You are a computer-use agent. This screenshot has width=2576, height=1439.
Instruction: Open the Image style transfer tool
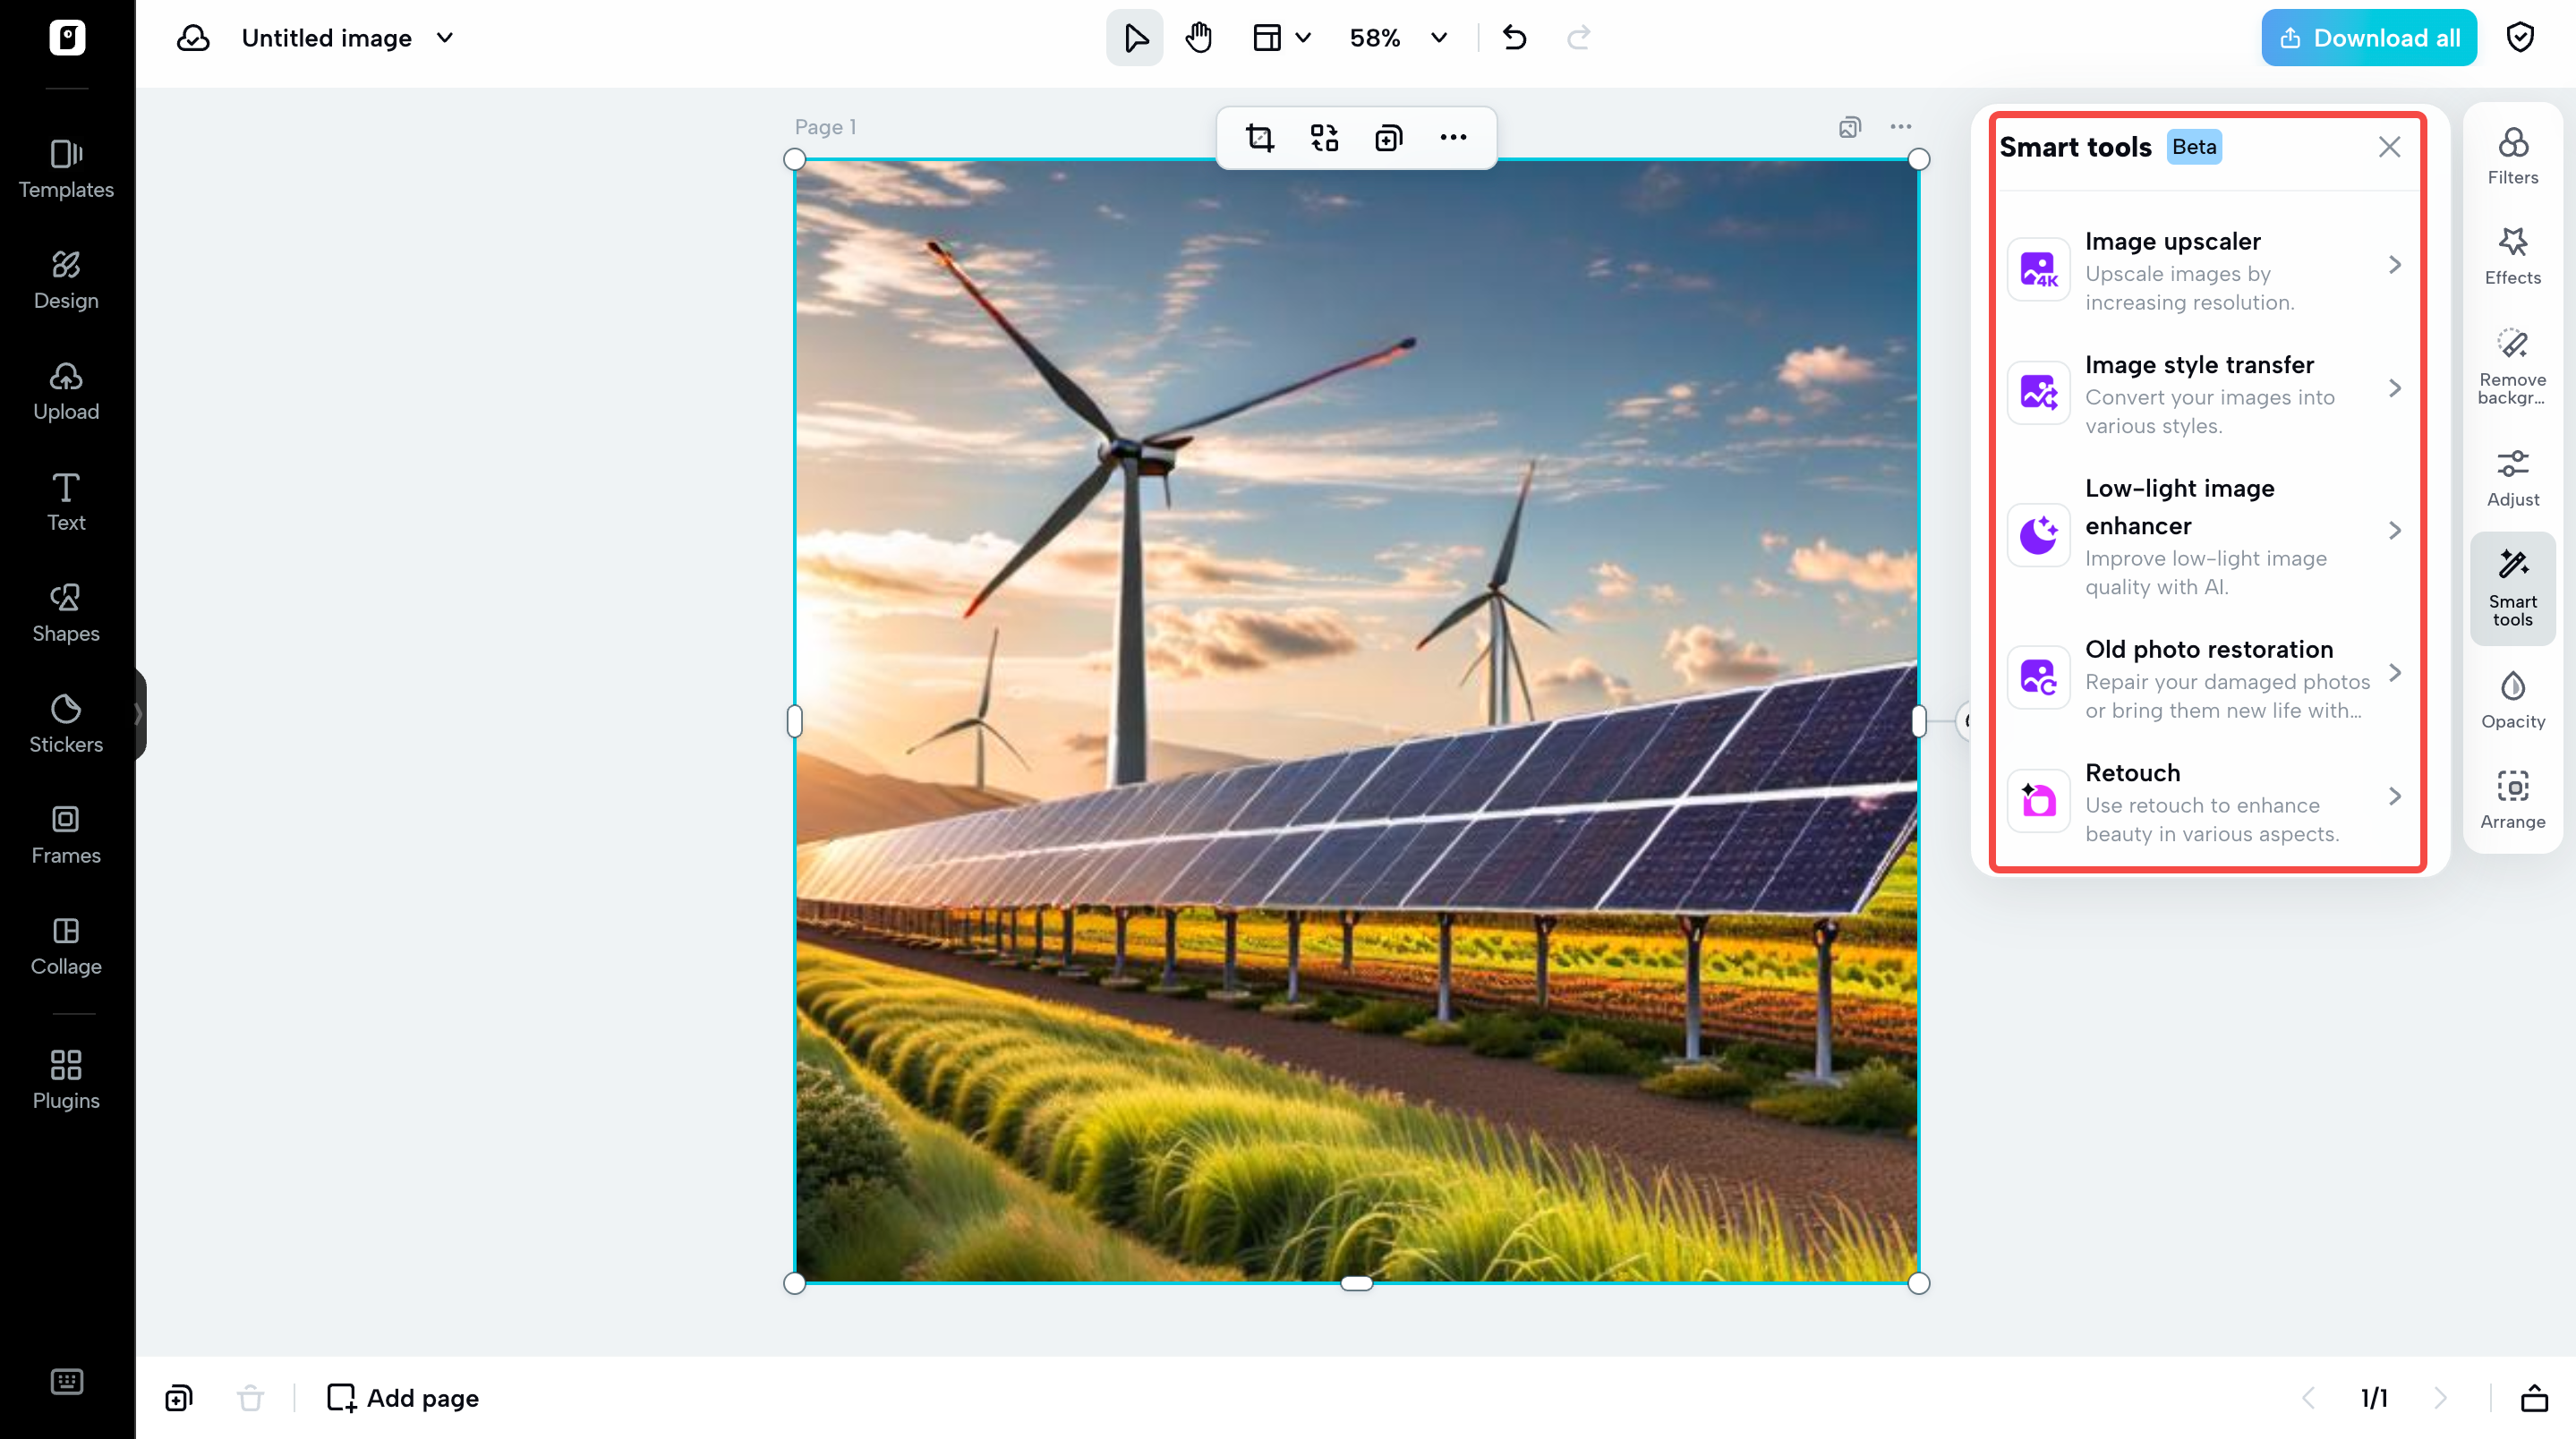click(x=2206, y=394)
